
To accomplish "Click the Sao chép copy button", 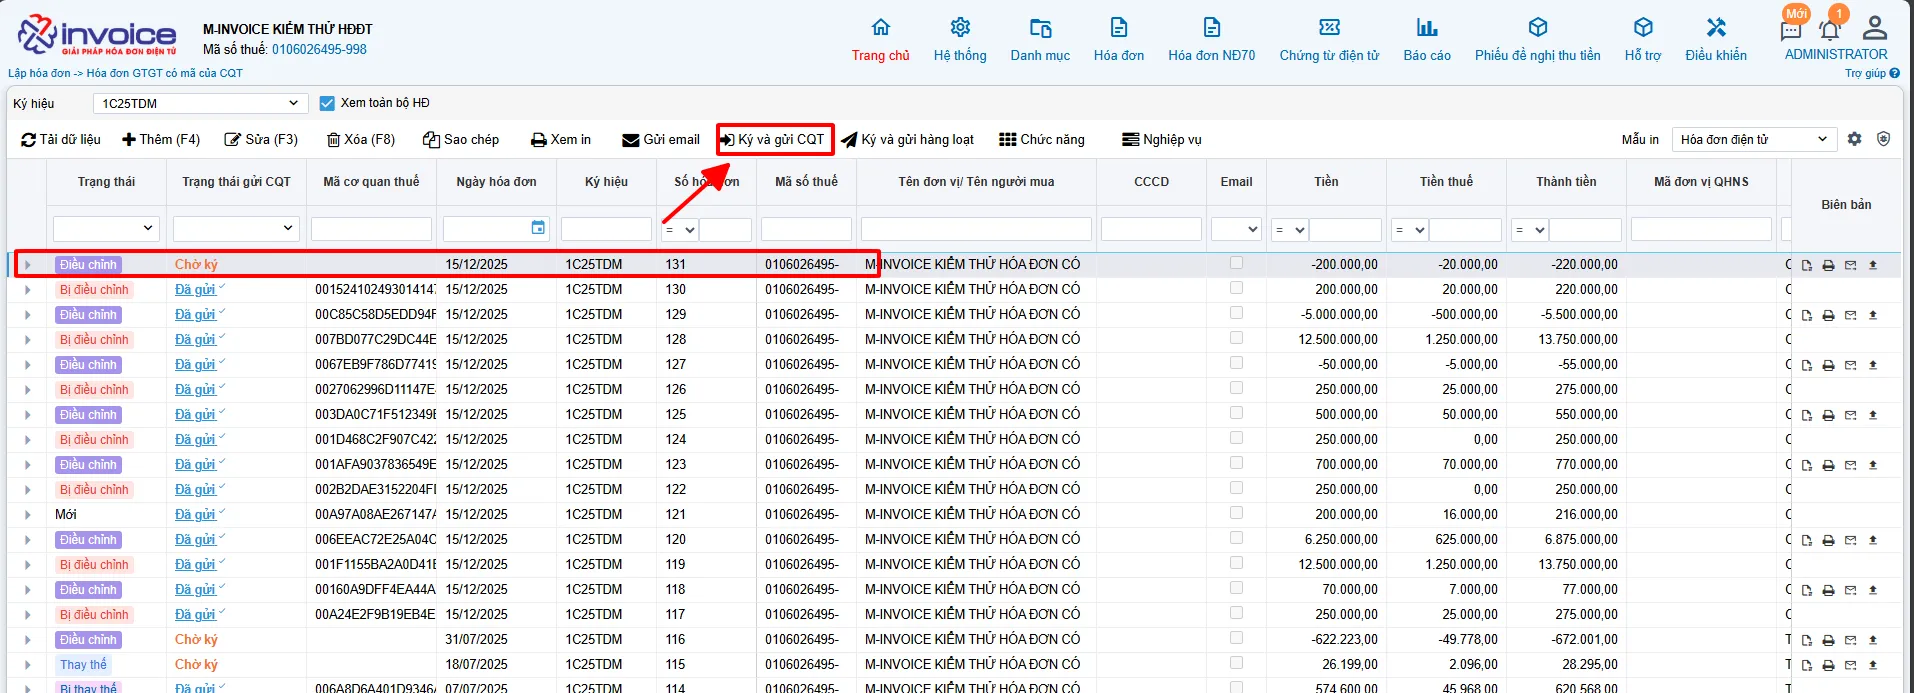I will [461, 139].
